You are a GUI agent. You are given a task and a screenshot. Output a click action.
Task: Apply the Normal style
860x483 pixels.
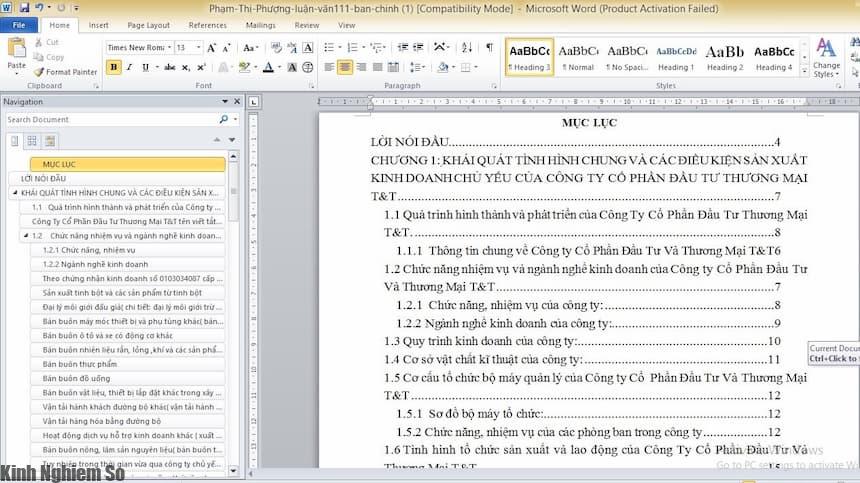[578, 57]
